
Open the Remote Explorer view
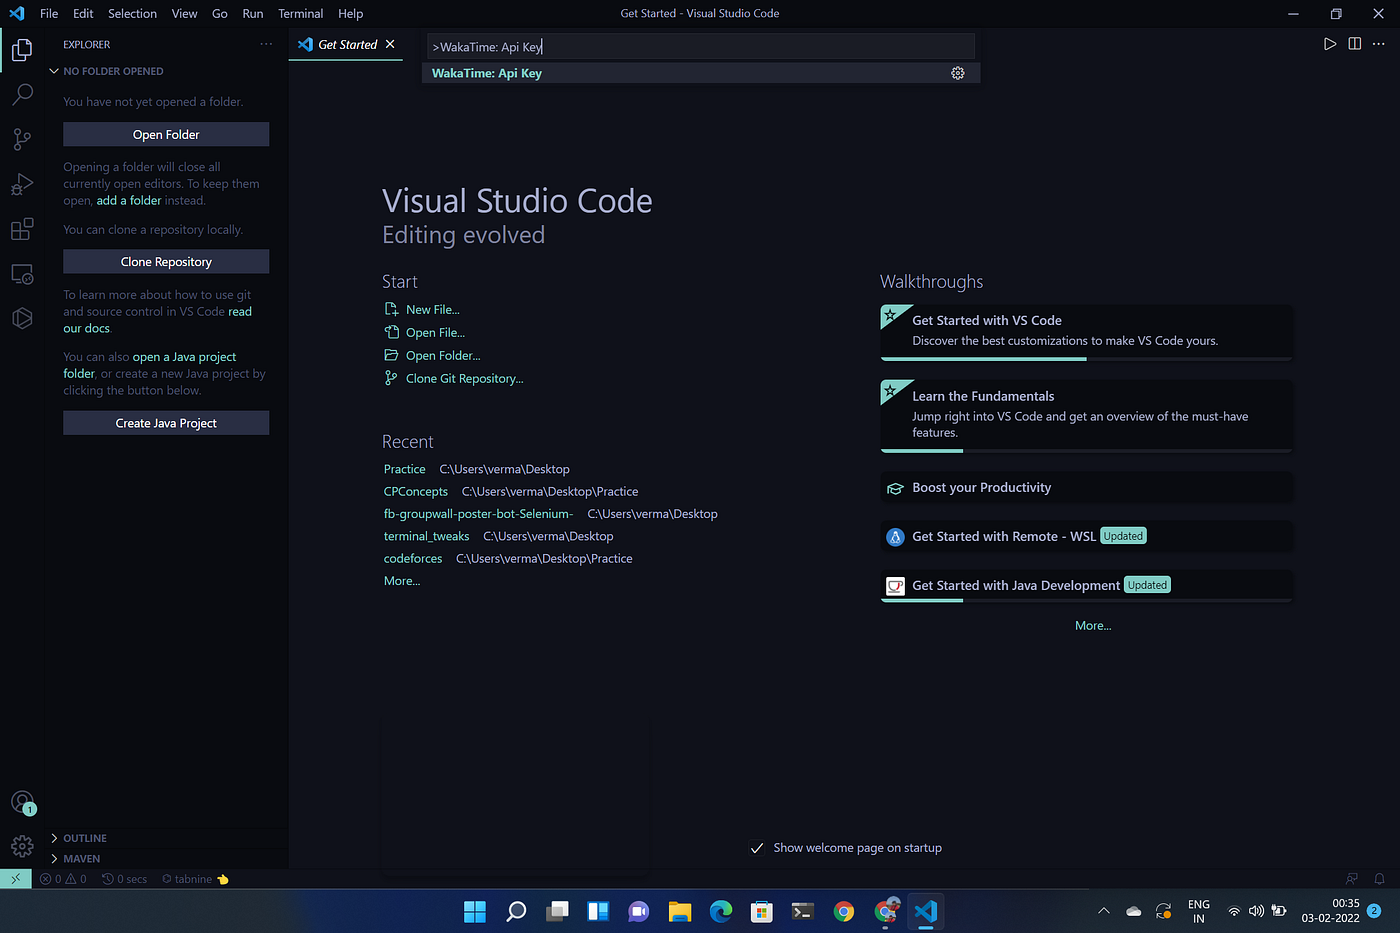click(22, 273)
